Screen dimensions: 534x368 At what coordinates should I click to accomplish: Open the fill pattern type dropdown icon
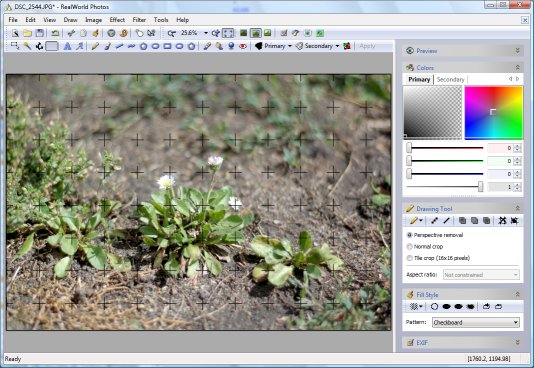(416, 307)
